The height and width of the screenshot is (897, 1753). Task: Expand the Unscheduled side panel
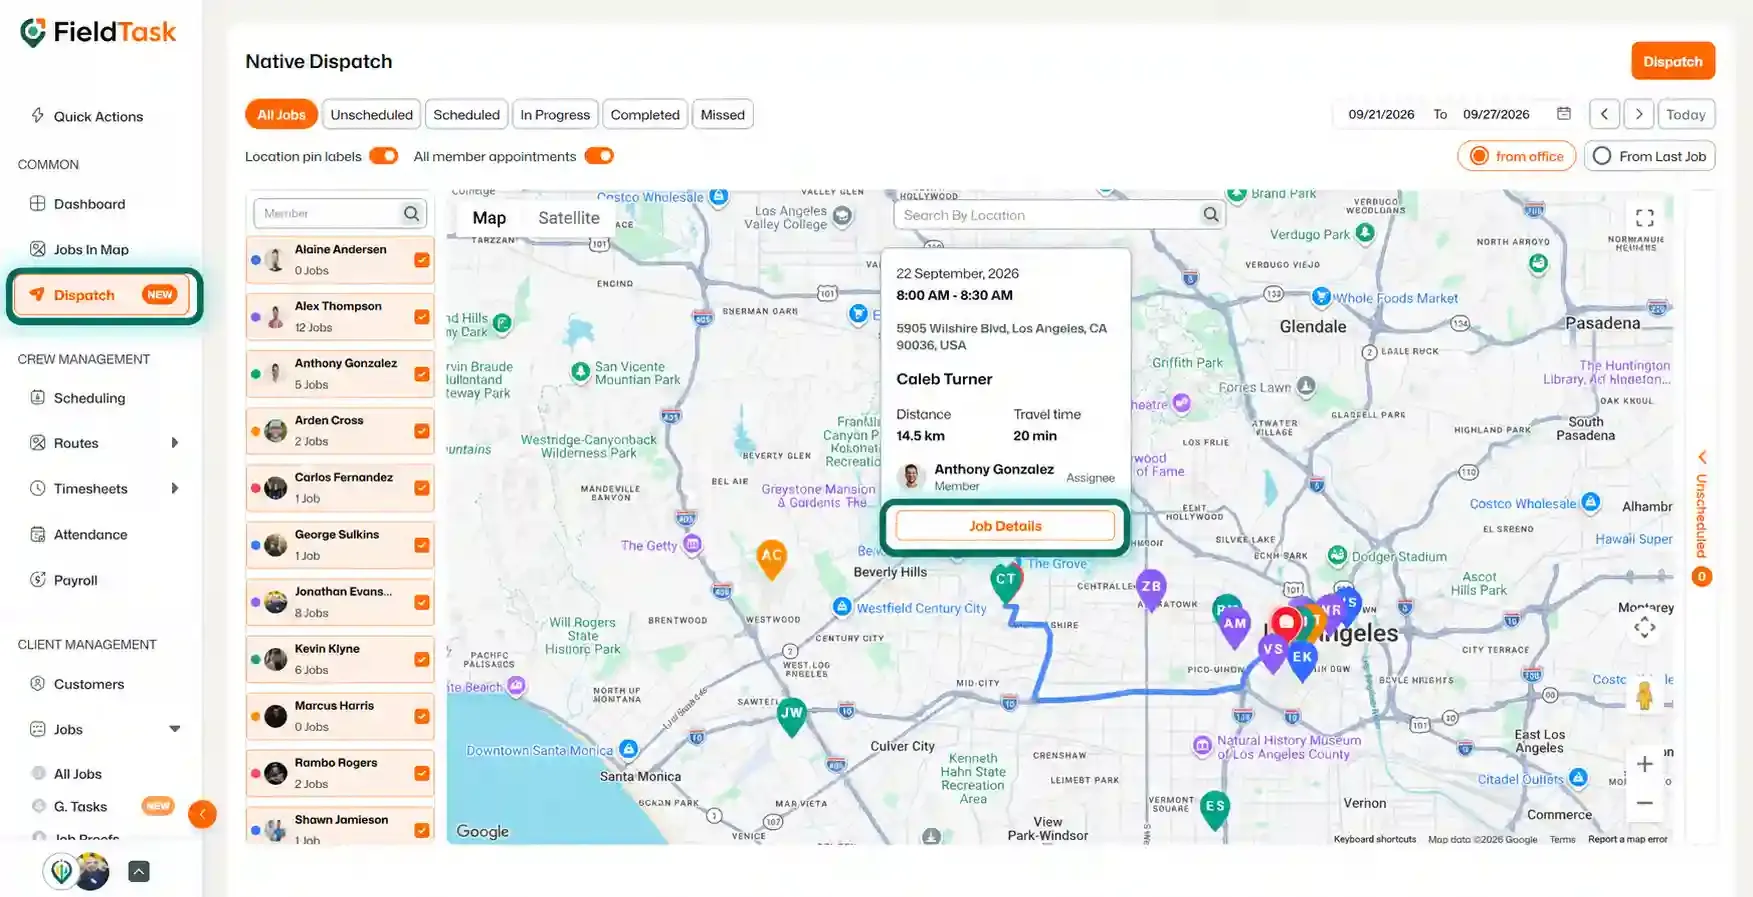[1701, 457]
